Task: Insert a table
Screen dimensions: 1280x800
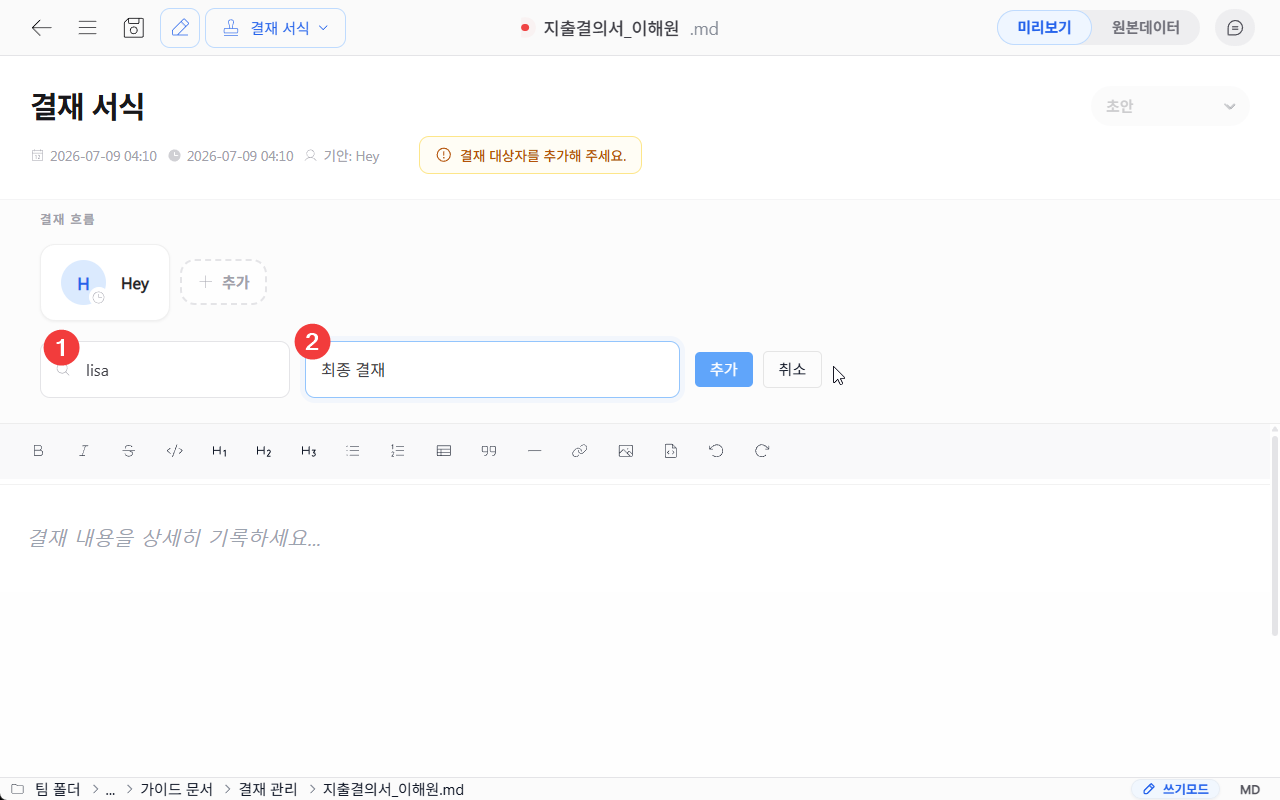Action: point(444,451)
